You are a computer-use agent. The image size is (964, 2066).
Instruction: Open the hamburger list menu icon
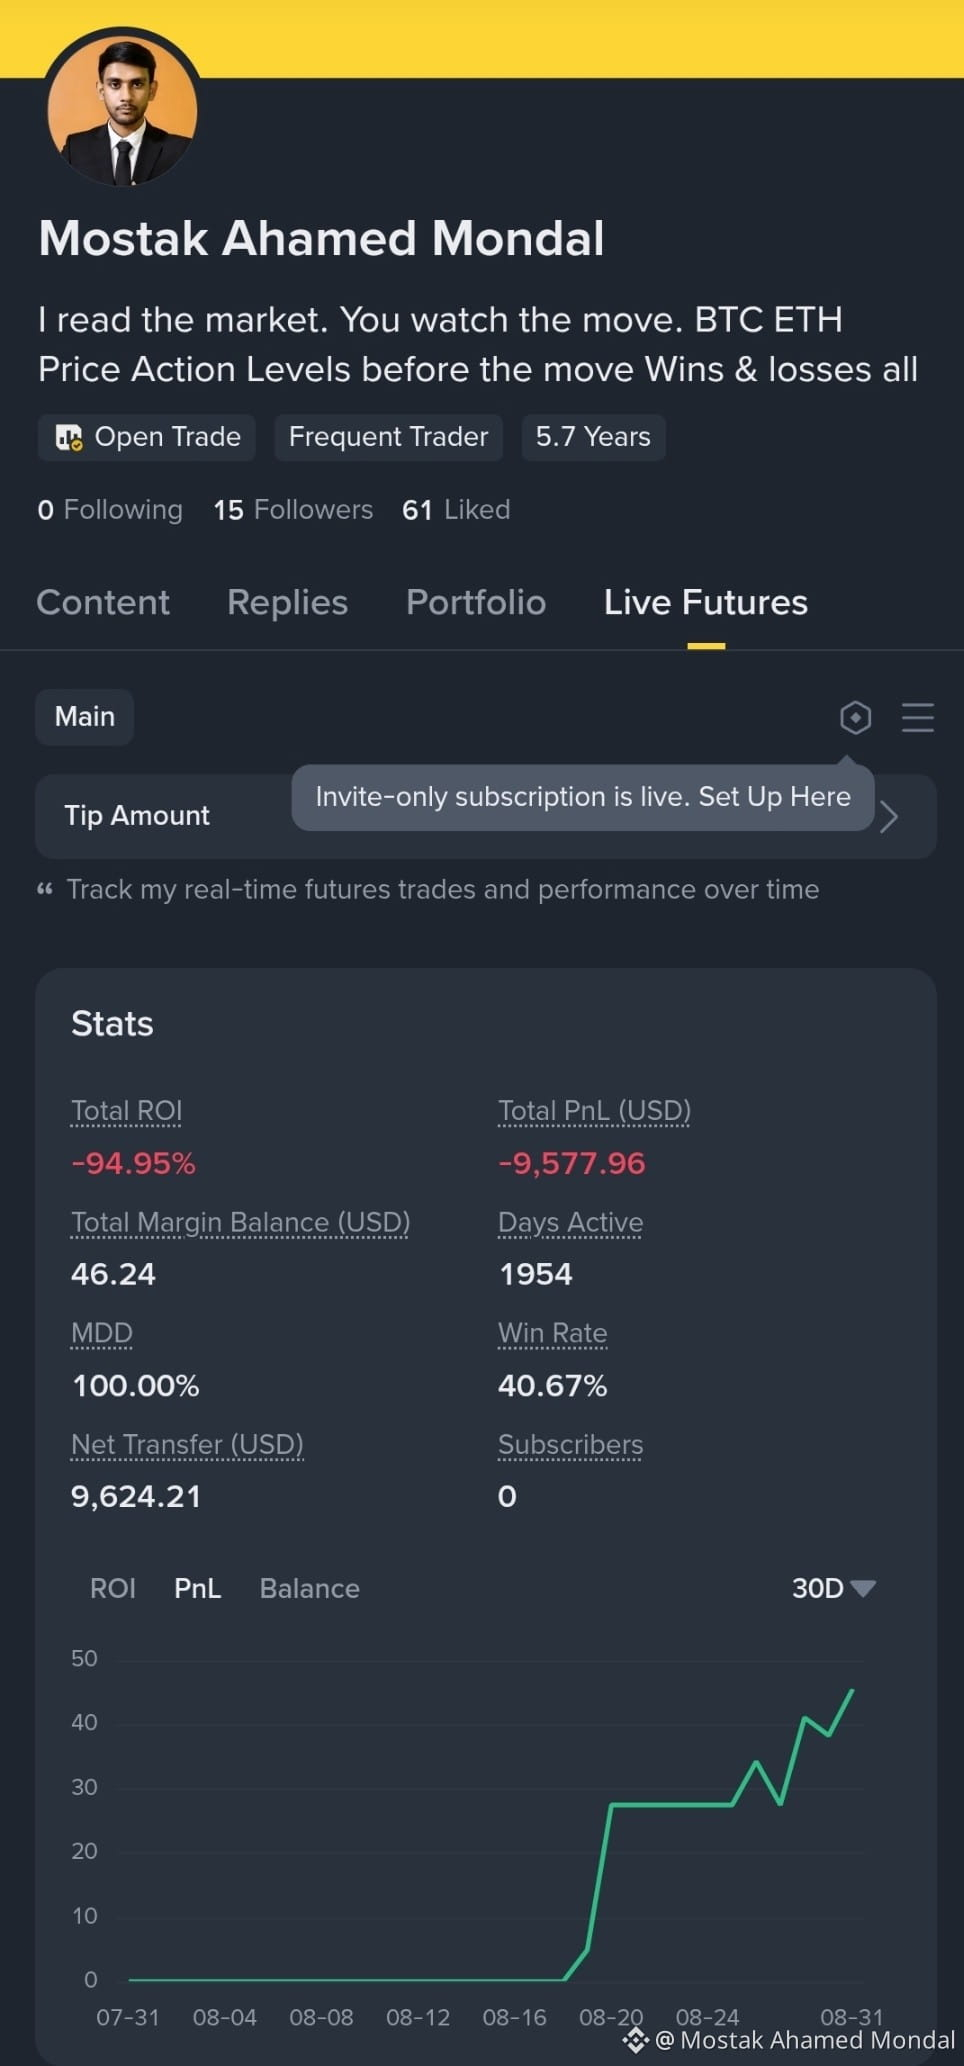pos(917,717)
